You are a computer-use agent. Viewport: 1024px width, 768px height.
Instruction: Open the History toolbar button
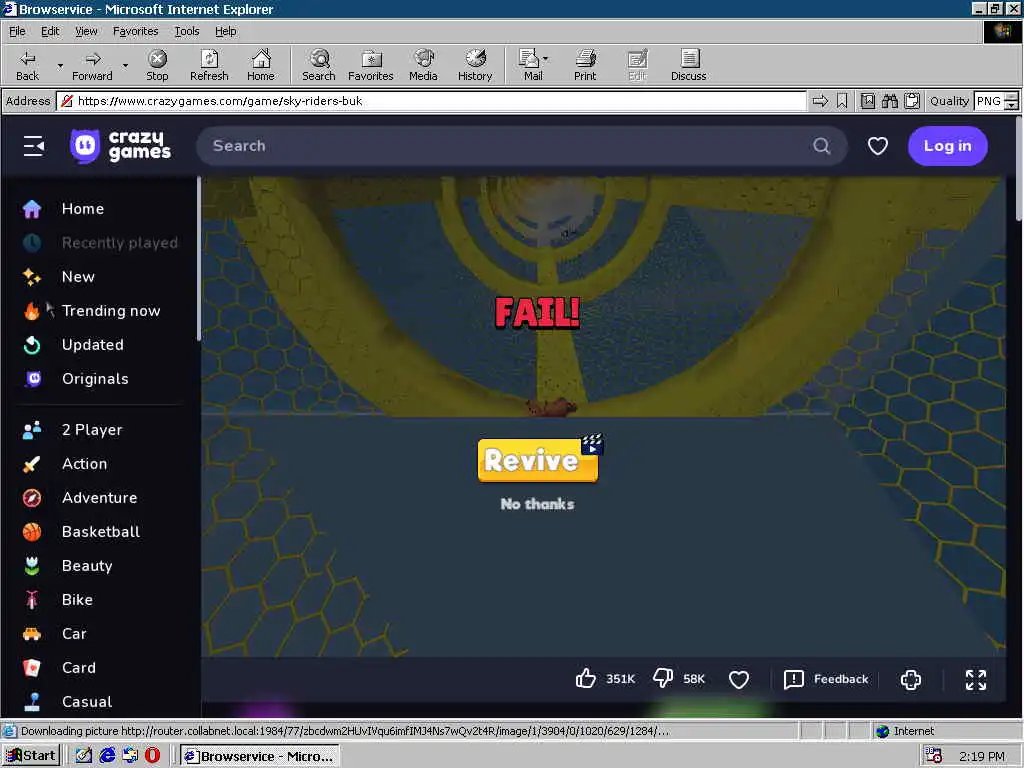(475, 65)
